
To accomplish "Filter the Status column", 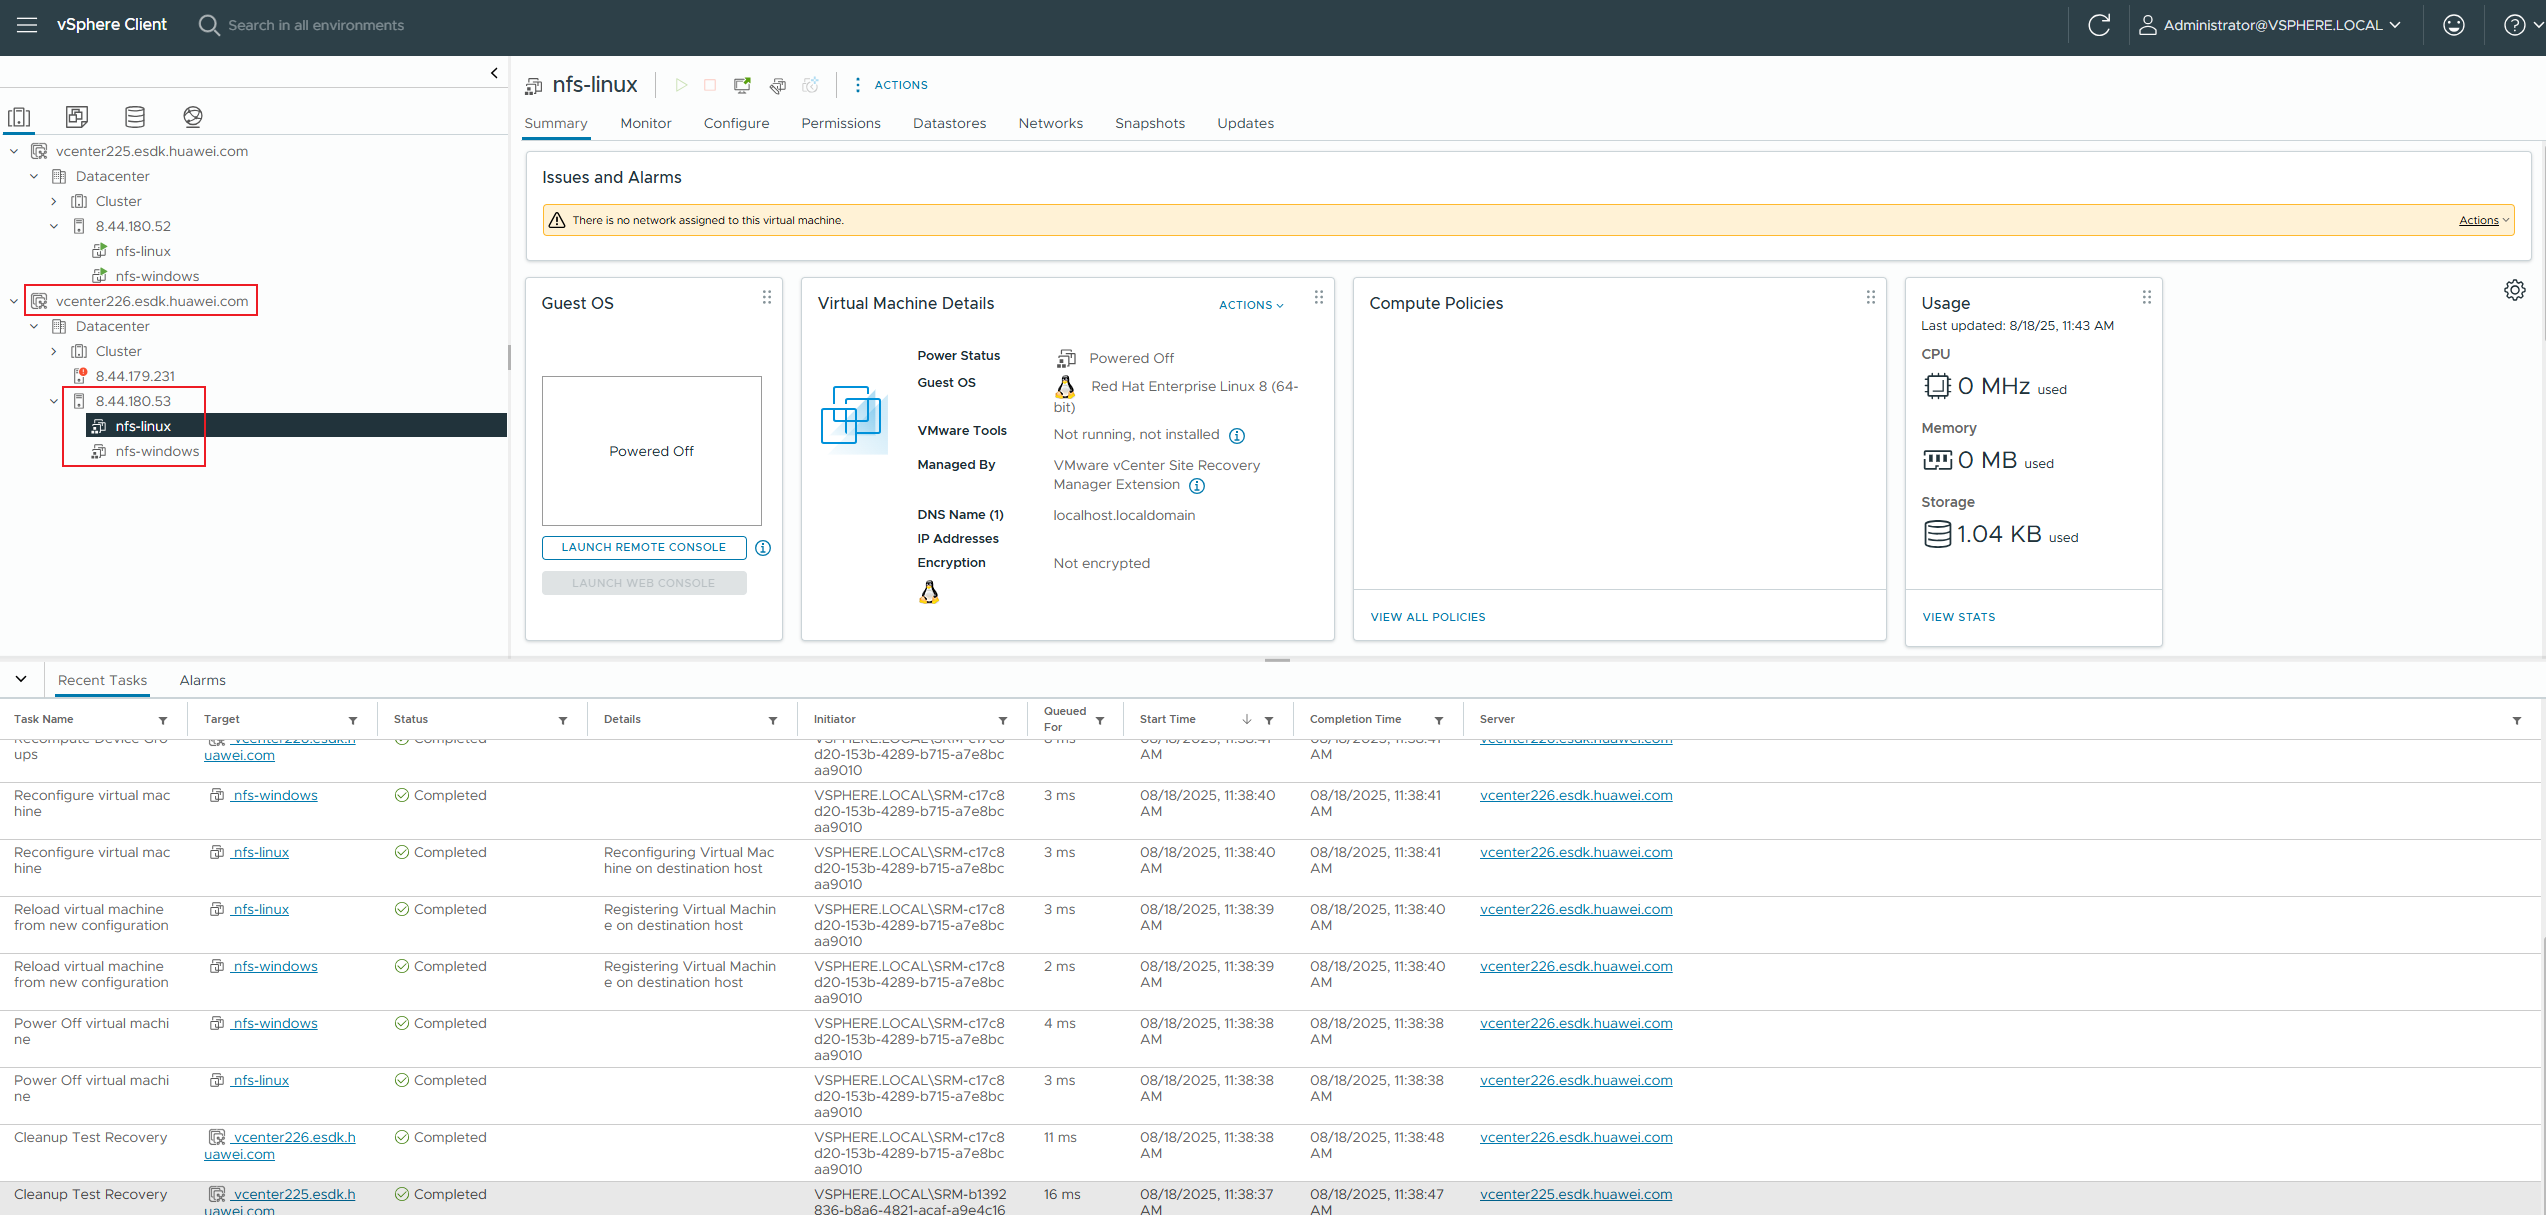I will (563, 720).
